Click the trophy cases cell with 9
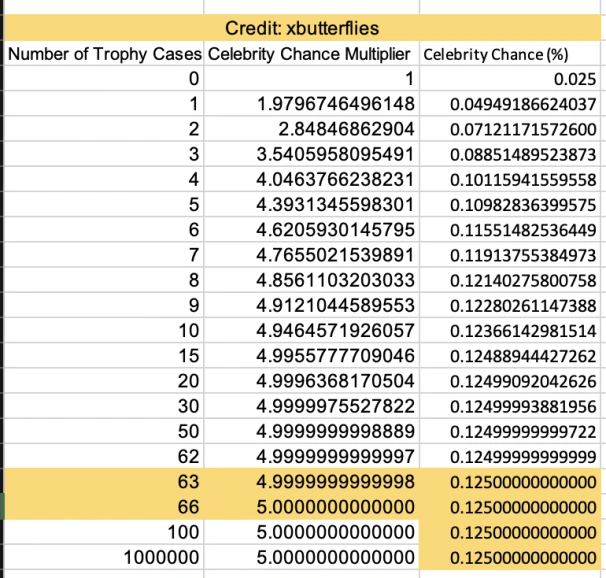606x578 pixels. tap(104, 305)
